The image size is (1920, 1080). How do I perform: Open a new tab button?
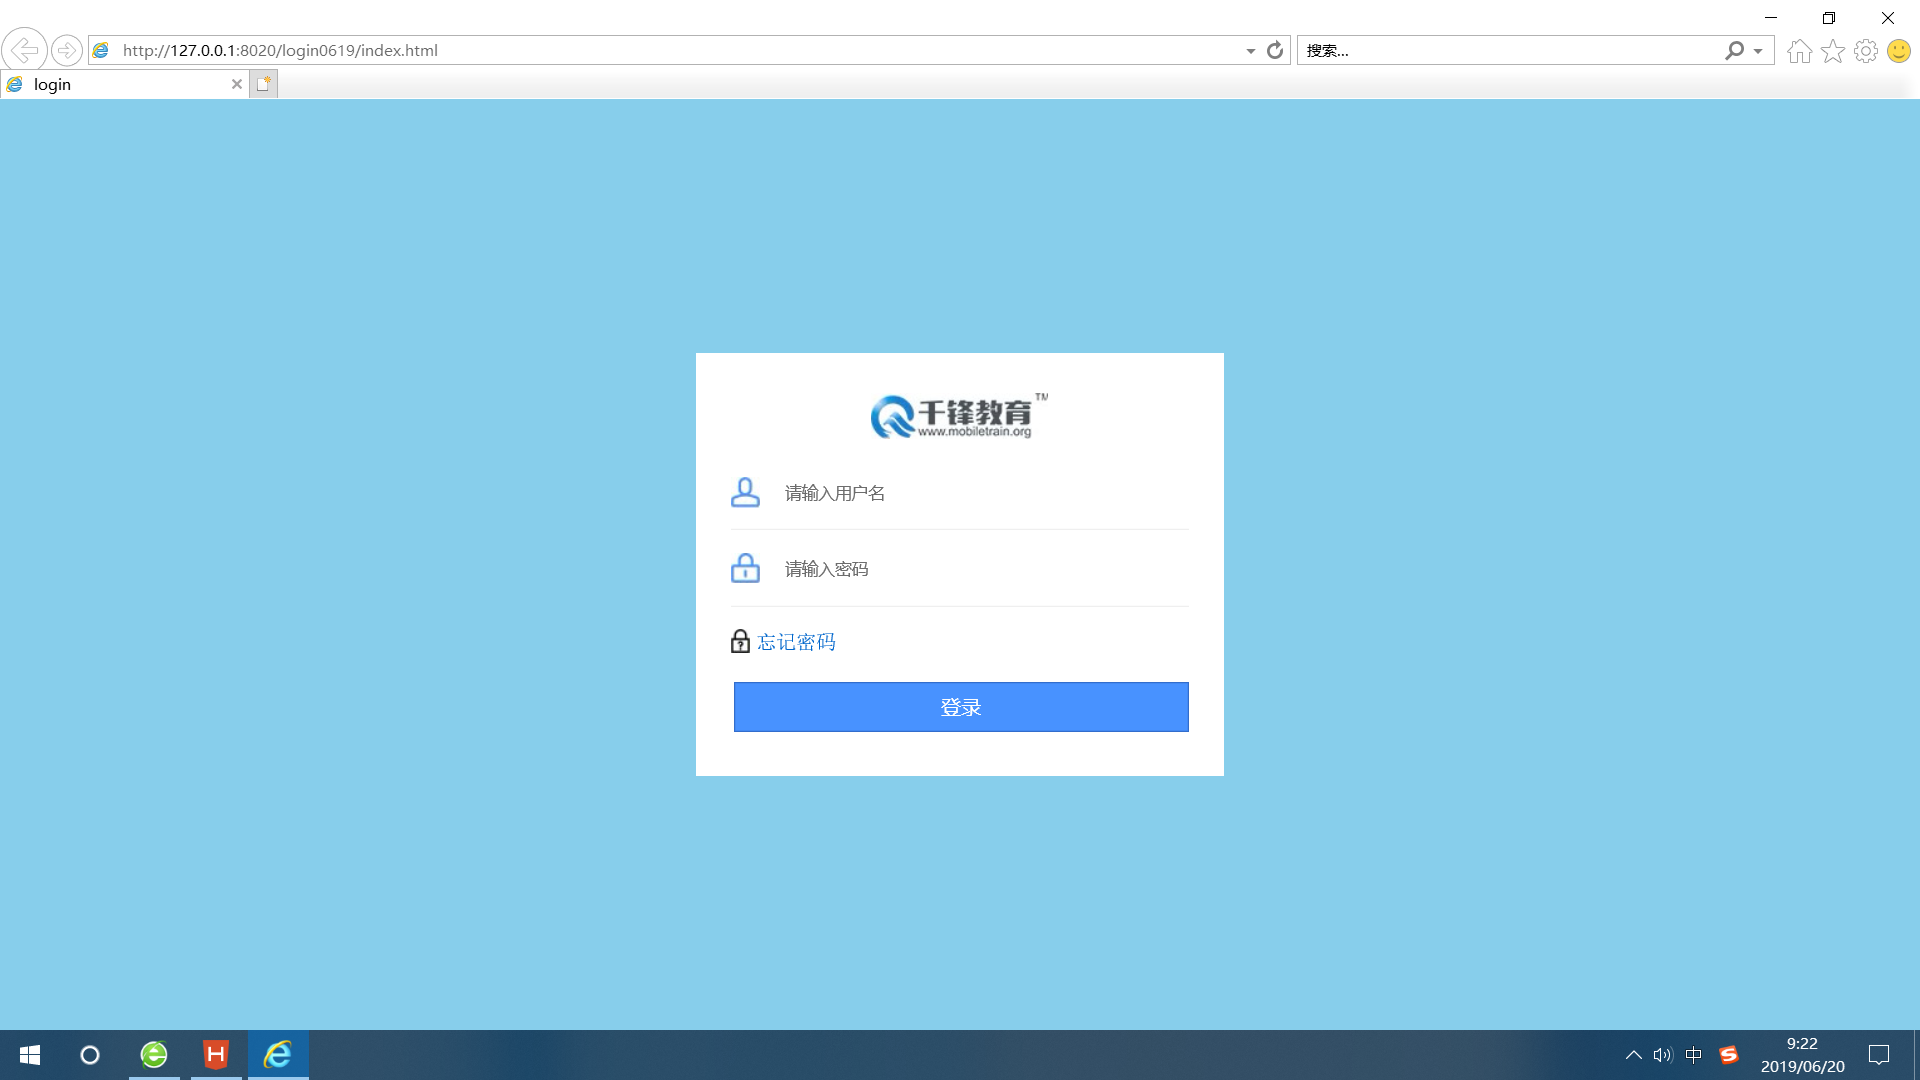(263, 84)
